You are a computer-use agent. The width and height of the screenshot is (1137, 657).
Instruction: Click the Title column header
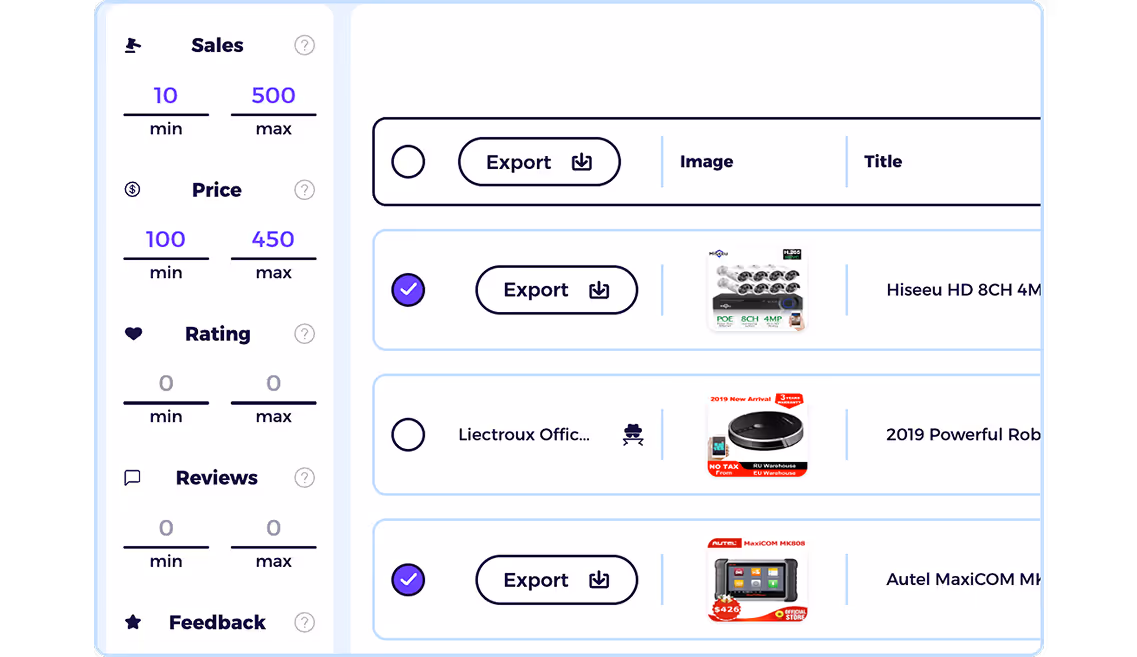click(883, 162)
